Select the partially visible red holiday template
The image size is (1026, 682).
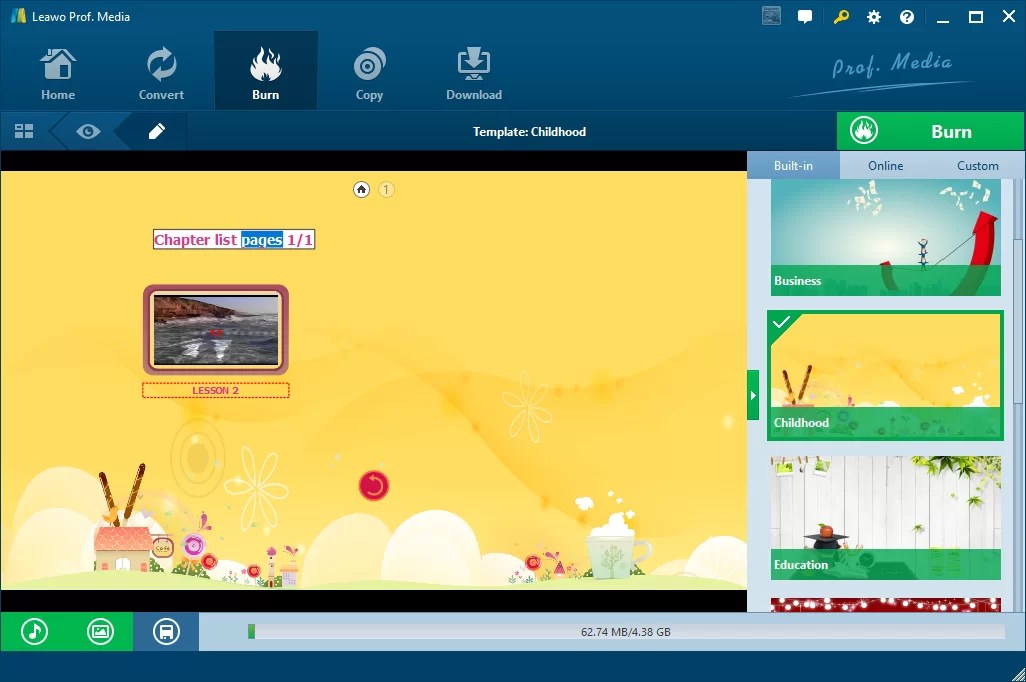tap(885, 605)
